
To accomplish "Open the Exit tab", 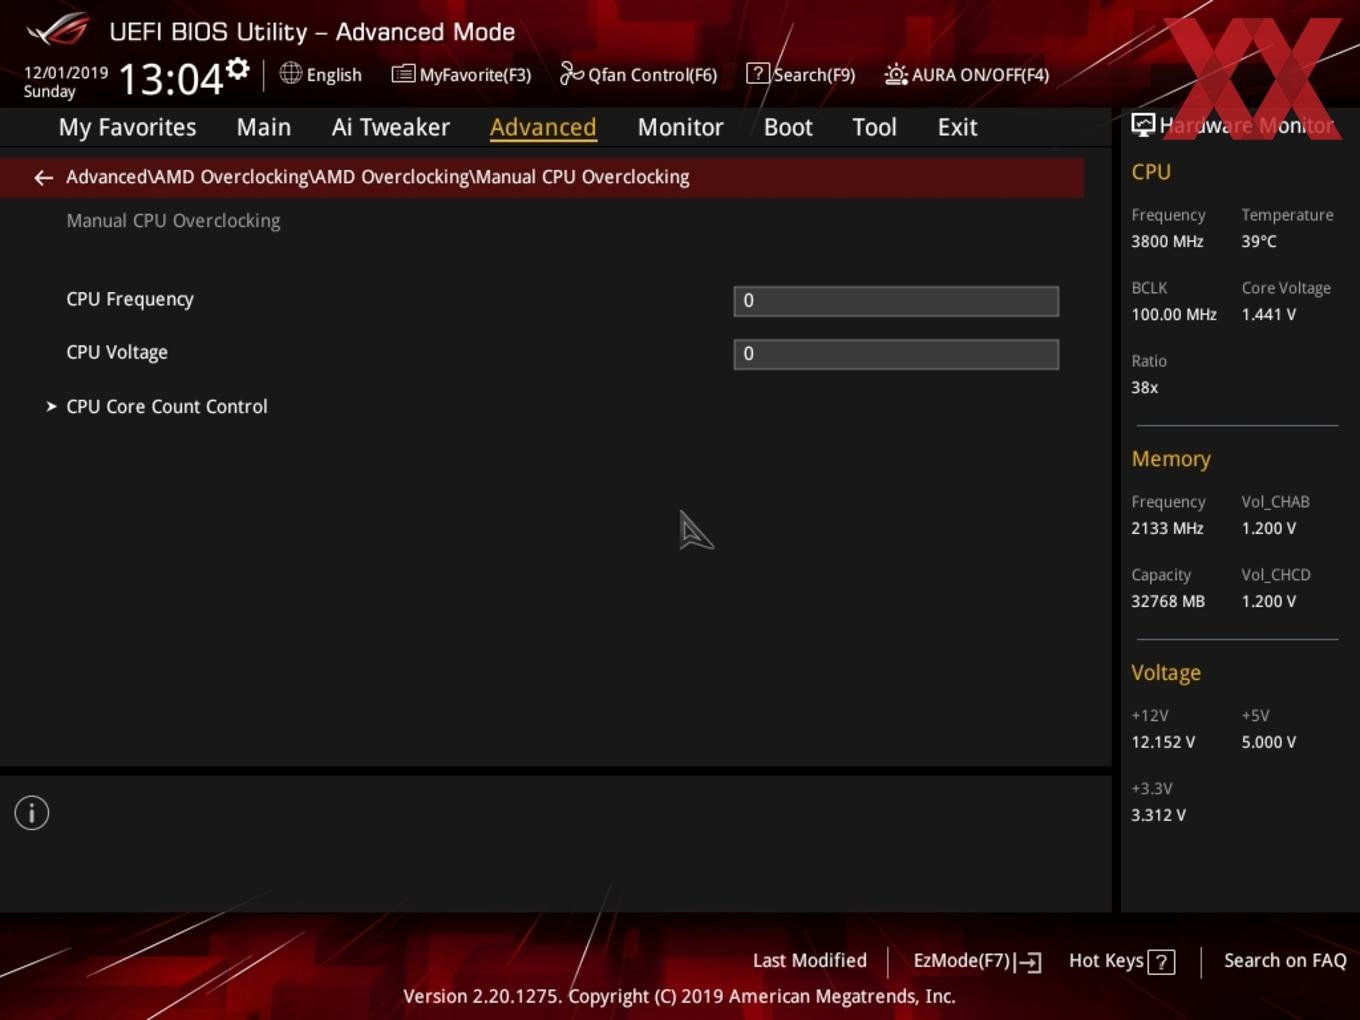I will coord(957,127).
